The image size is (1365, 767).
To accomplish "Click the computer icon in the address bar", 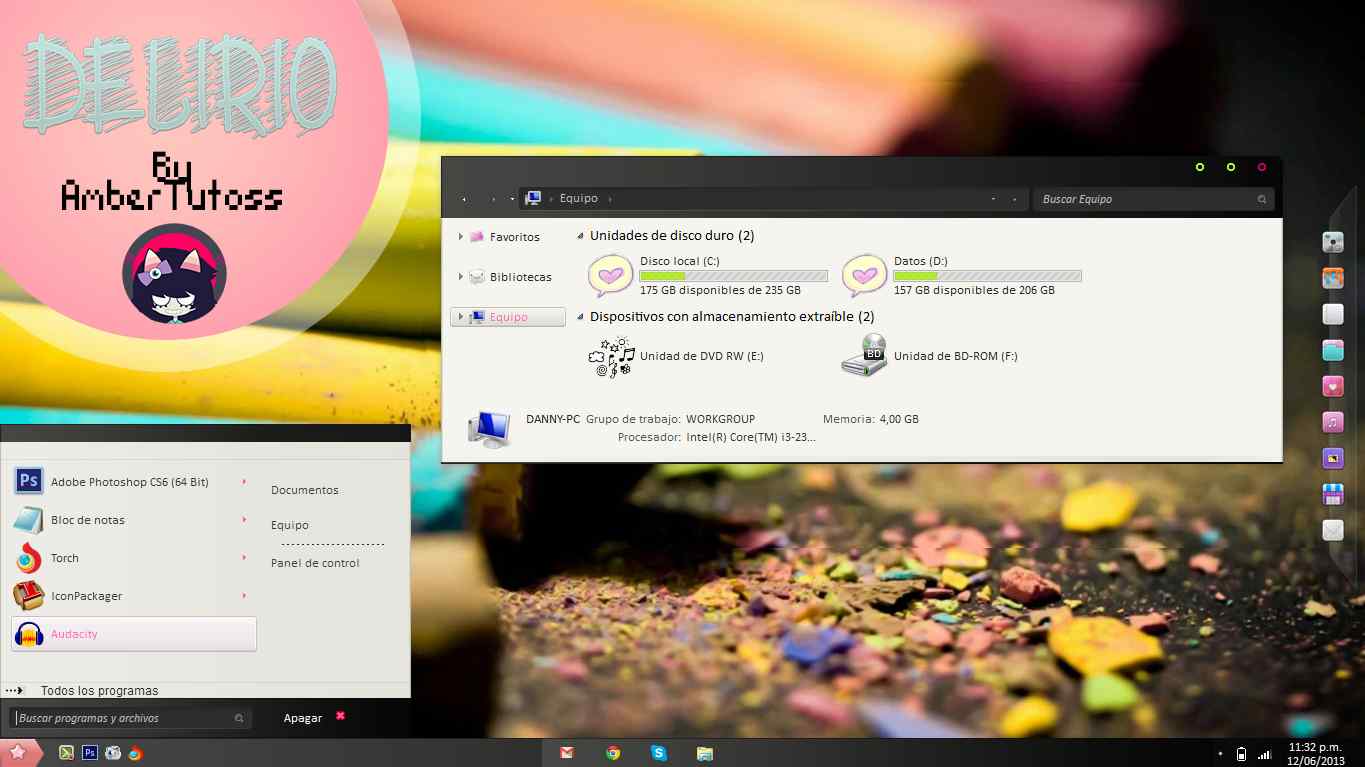I will click(533, 198).
